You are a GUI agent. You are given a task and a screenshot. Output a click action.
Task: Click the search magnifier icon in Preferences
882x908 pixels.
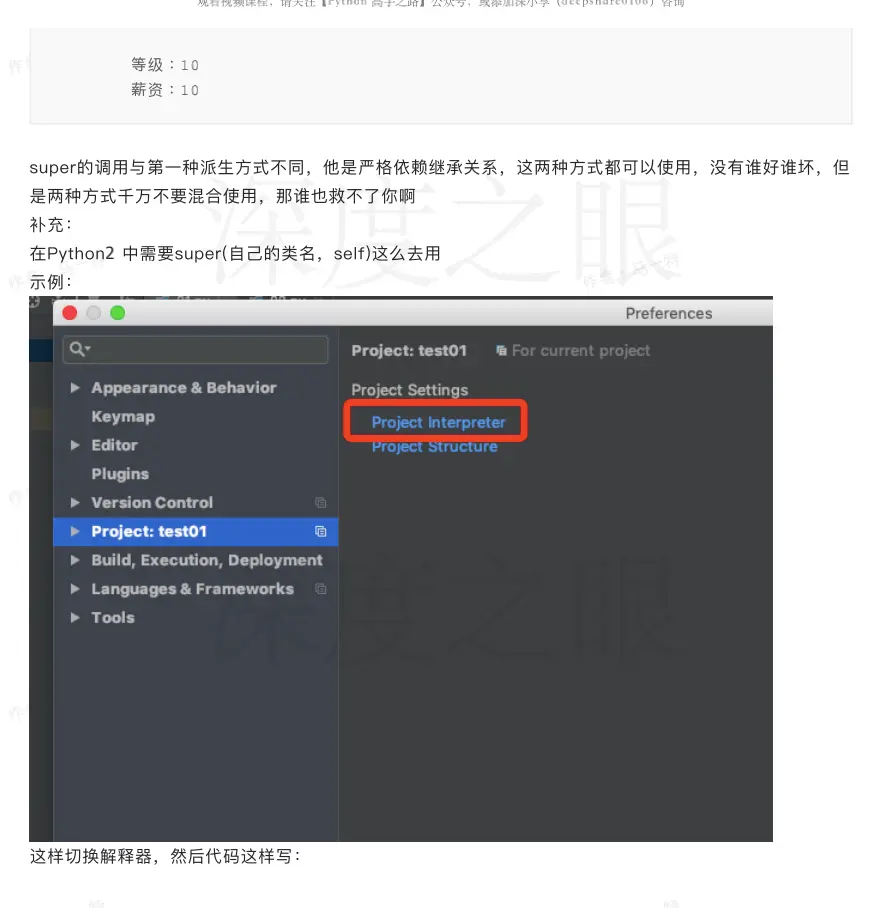tap(79, 349)
